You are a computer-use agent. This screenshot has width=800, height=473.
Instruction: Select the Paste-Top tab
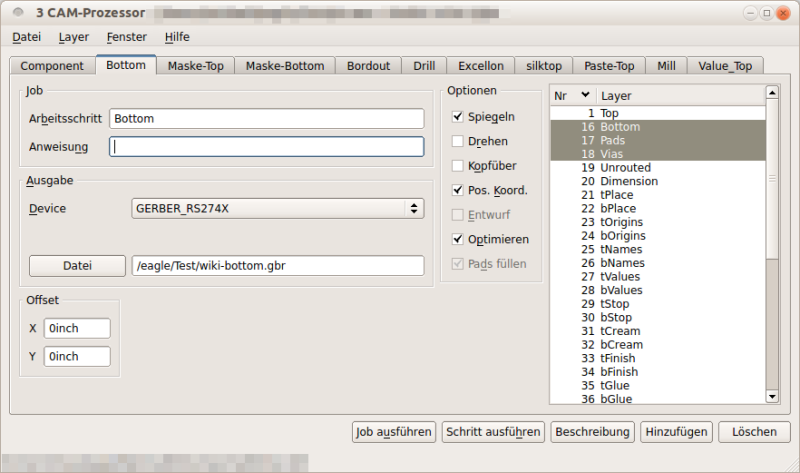click(x=609, y=66)
